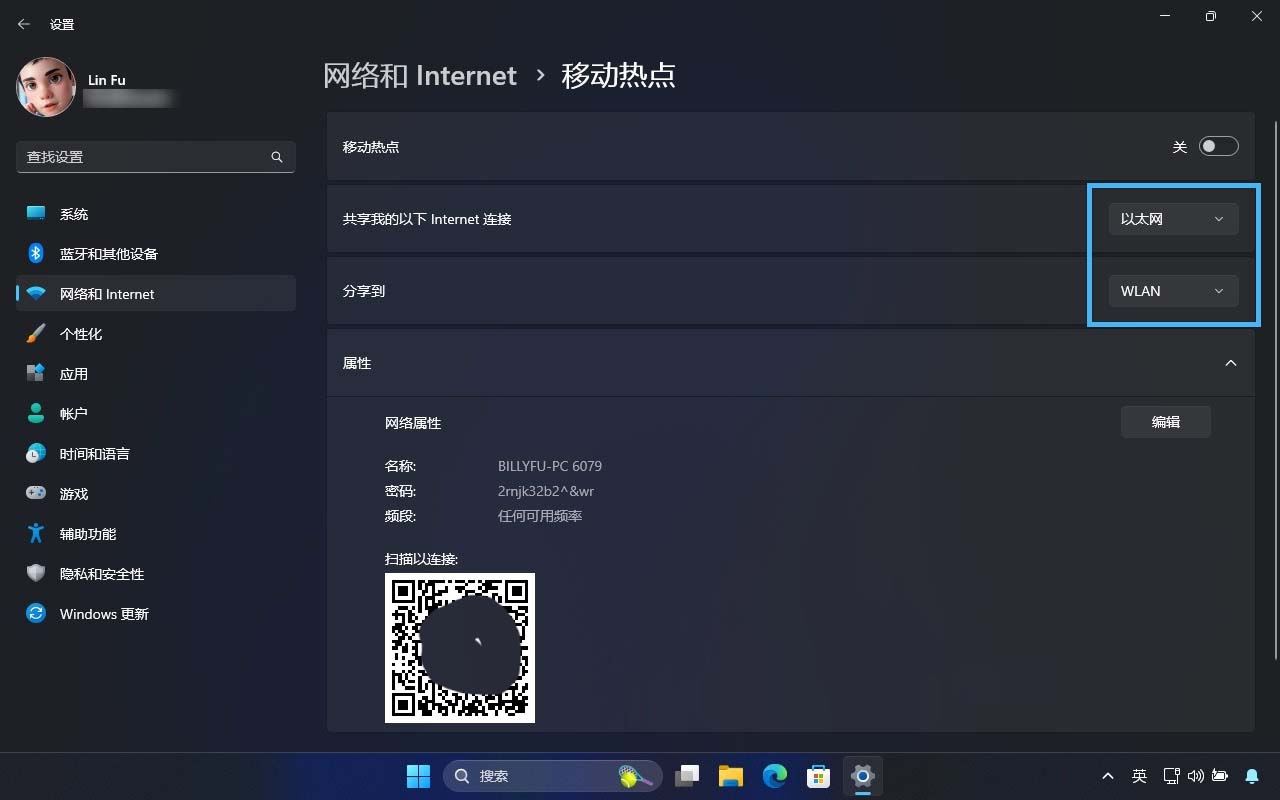
Task: Select 隐私和安全性 in the sidebar
Action: tap(103, 573)
